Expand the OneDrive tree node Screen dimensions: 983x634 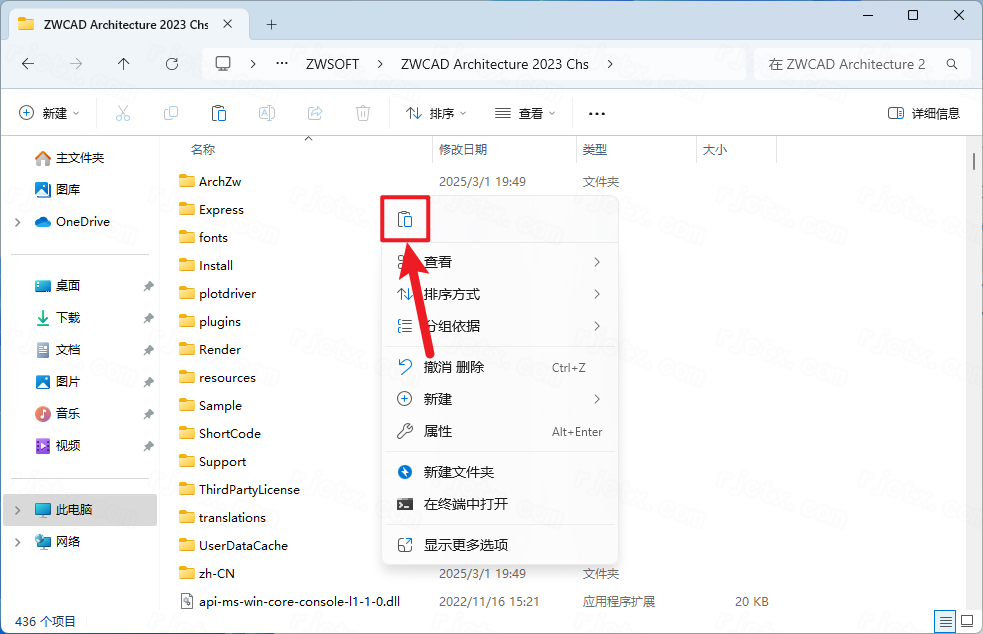tap(17, 222)
